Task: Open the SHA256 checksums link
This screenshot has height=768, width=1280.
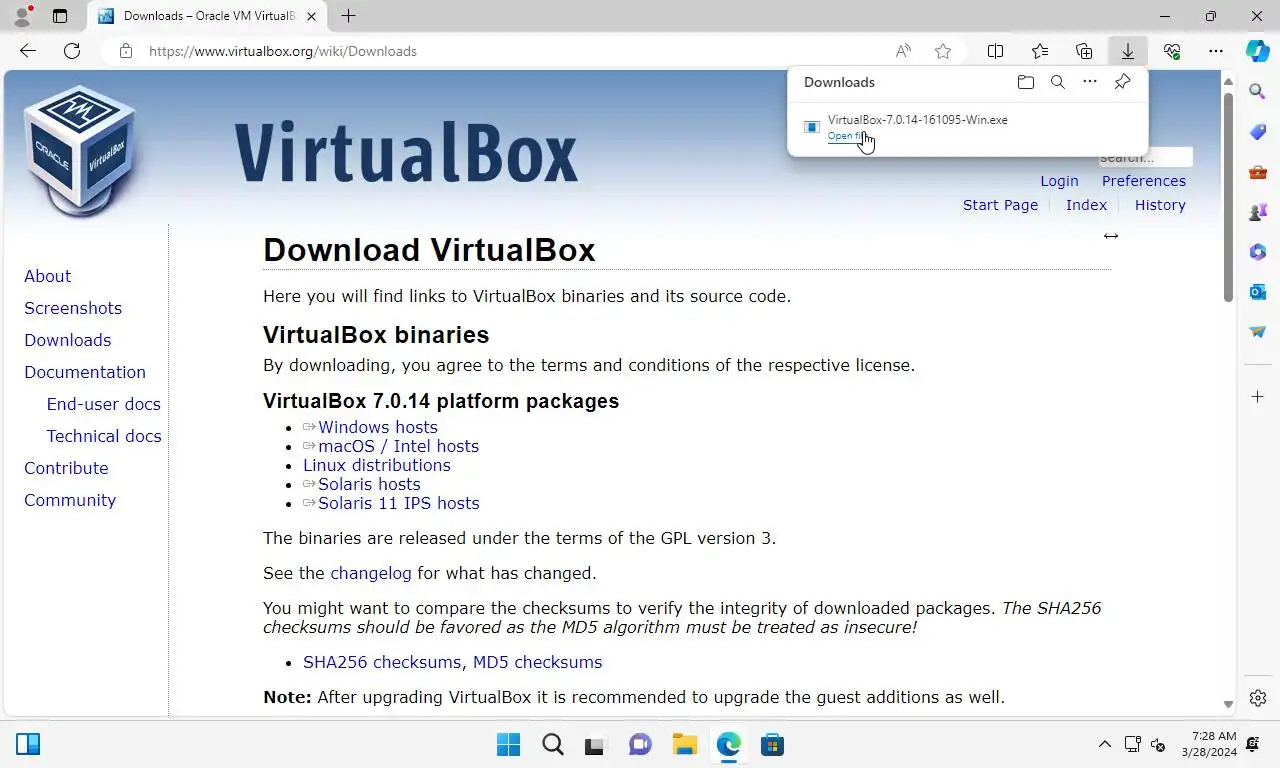Action: (382, 662)
